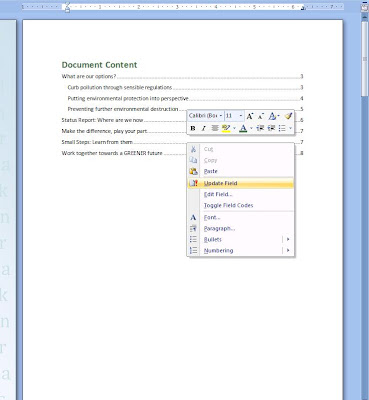Click the 'What are our options?' TOC entry
369x400 pixels.
coord(89,76)
